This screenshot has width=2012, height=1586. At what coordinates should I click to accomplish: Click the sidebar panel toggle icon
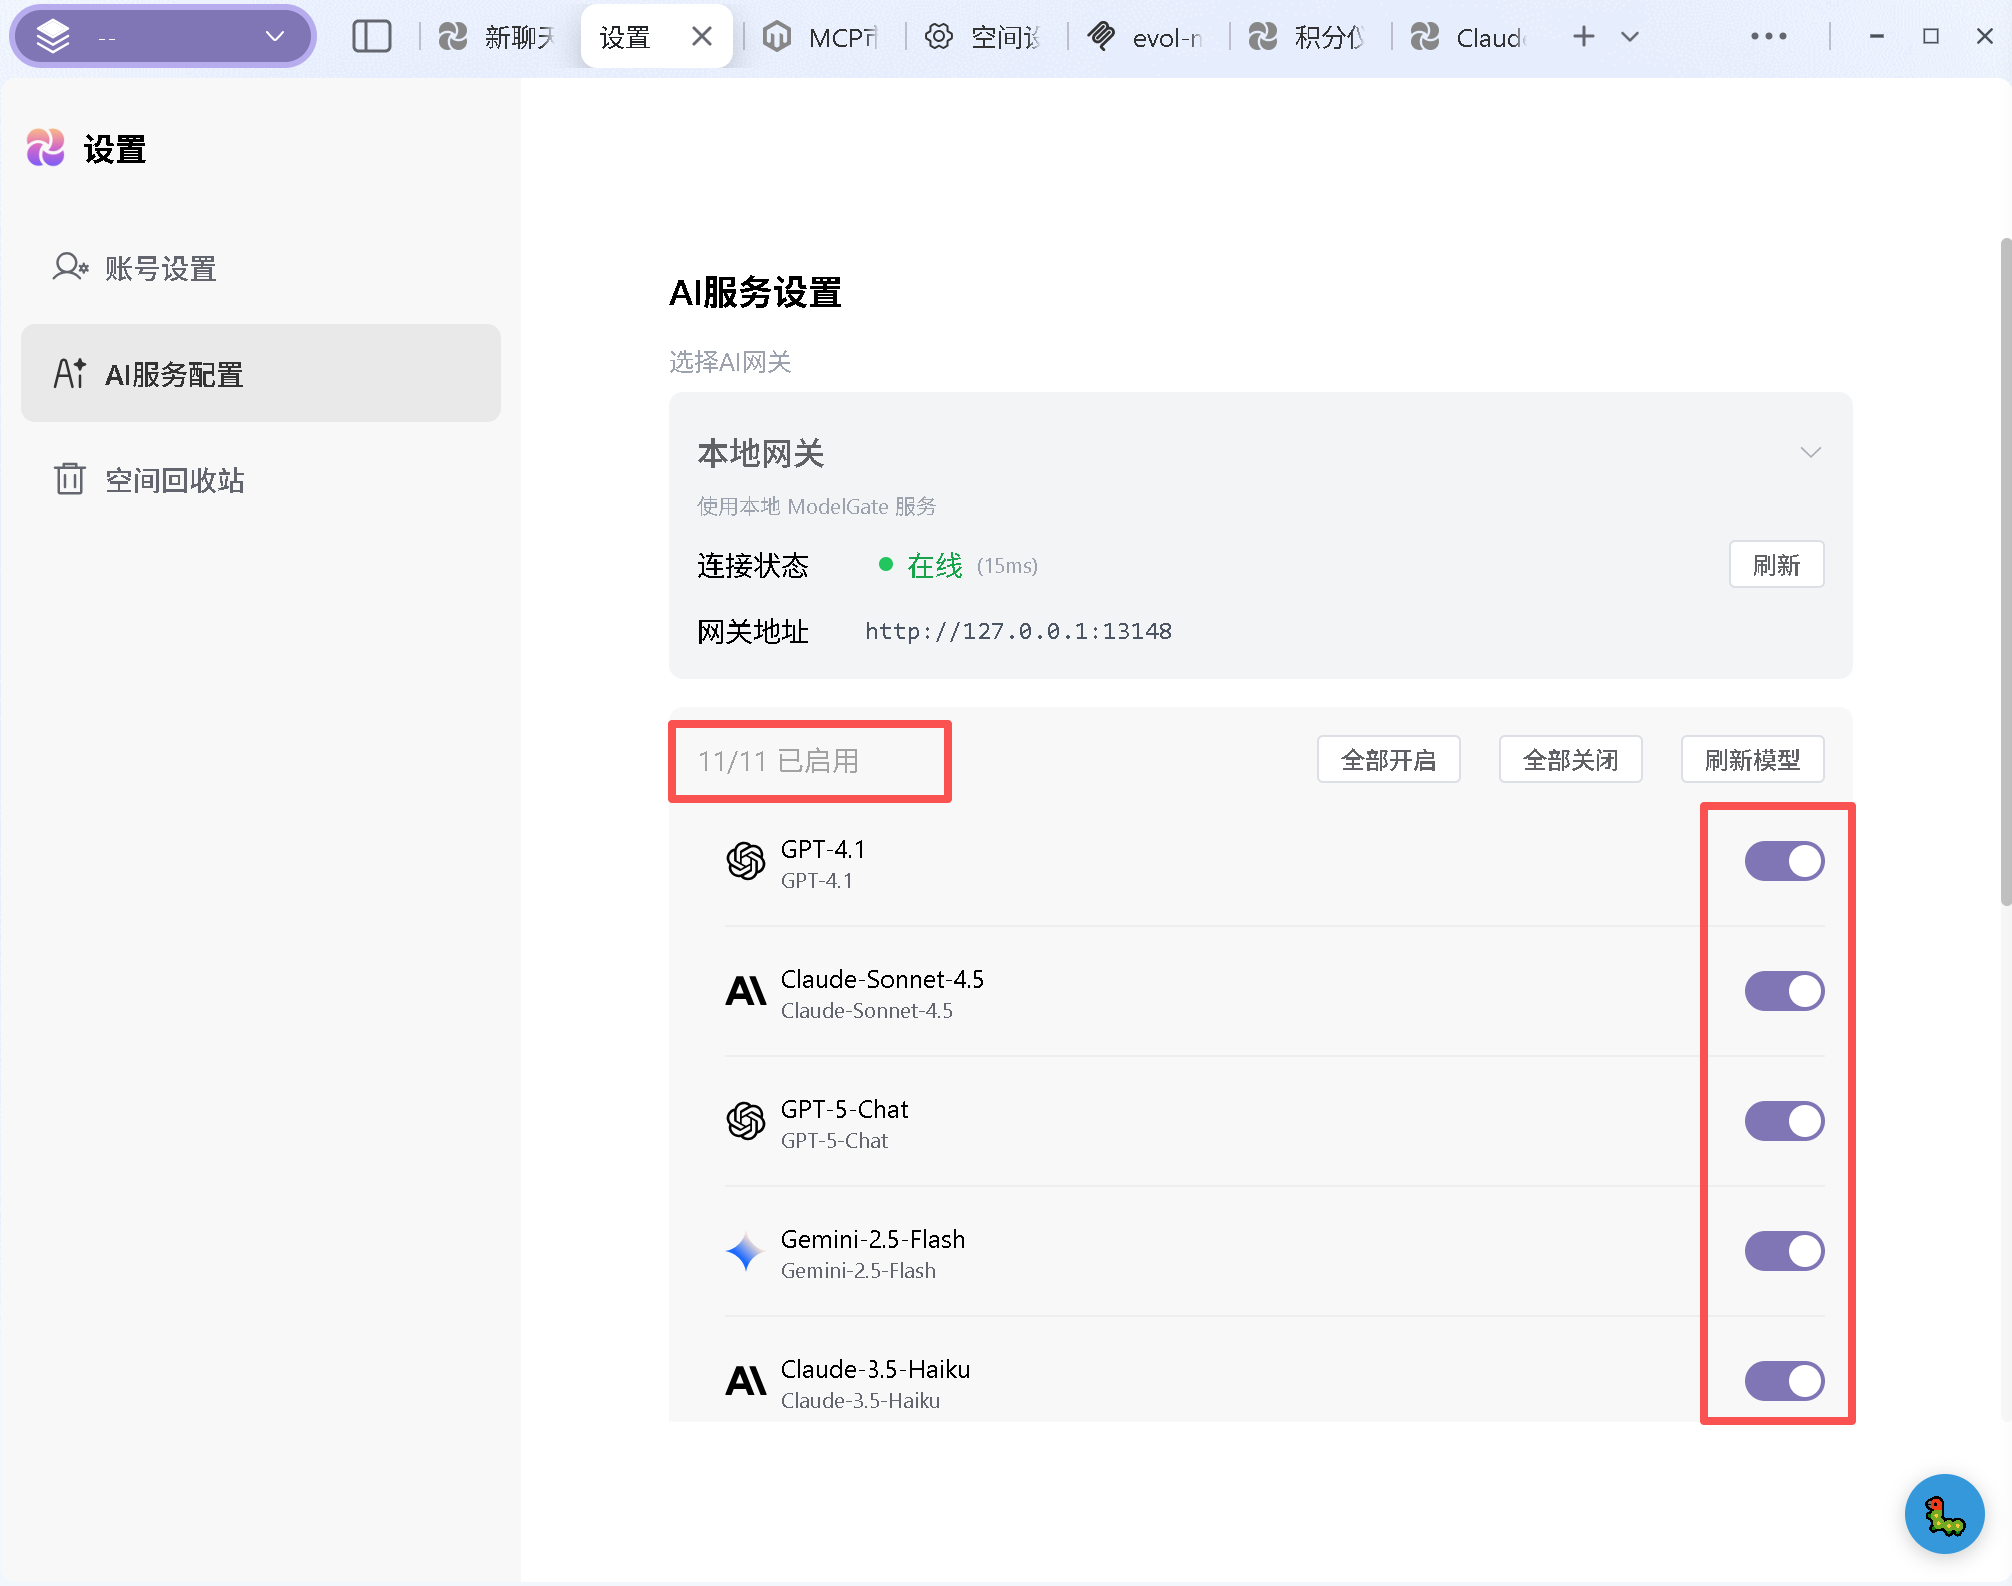click(371, 37)
